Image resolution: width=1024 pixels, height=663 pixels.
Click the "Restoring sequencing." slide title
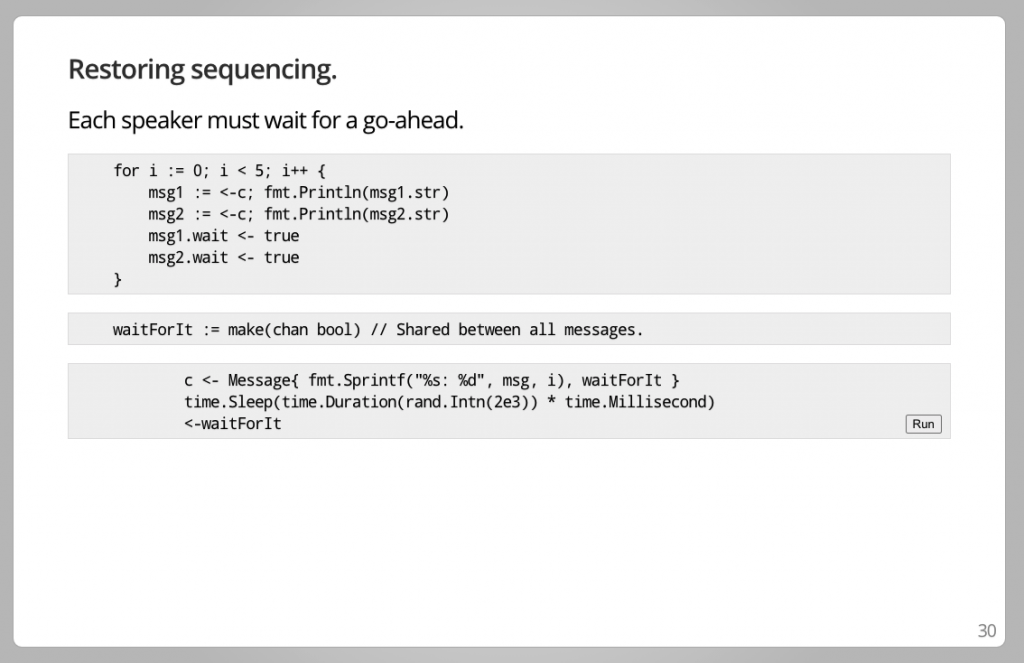(x=202, y=70)
